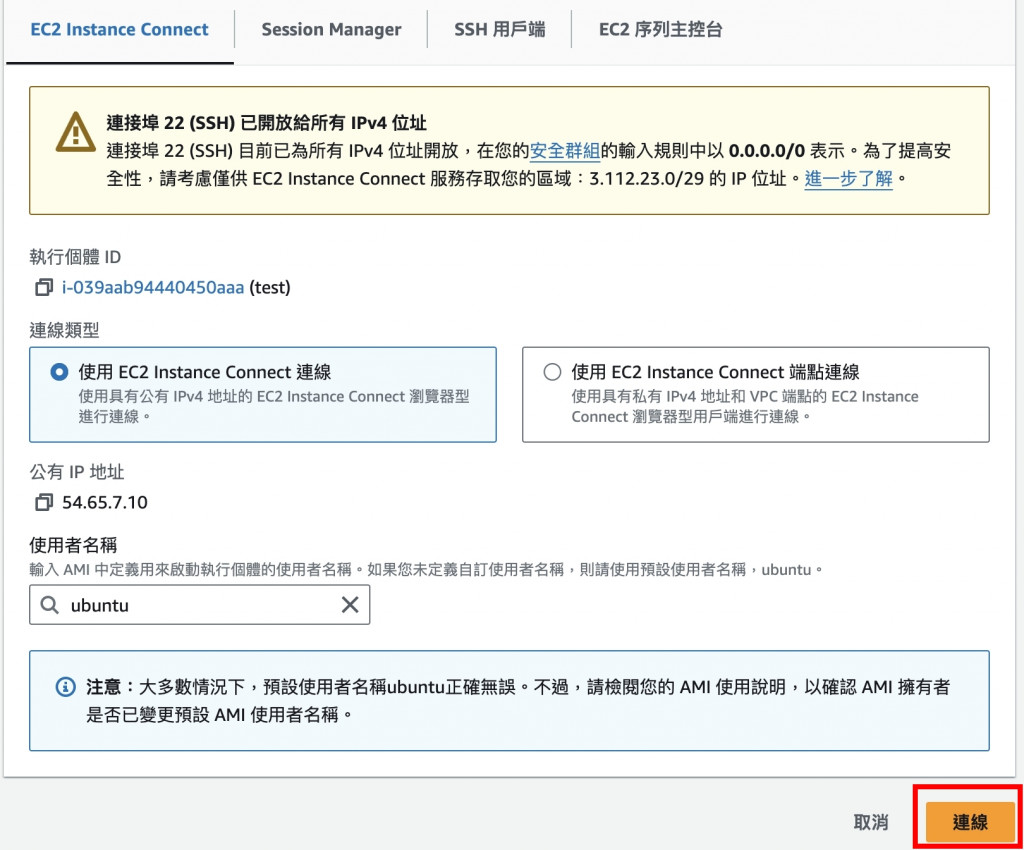
Task: Switch to the EC2 Instance Connect tab
Action: coord(120,30)
